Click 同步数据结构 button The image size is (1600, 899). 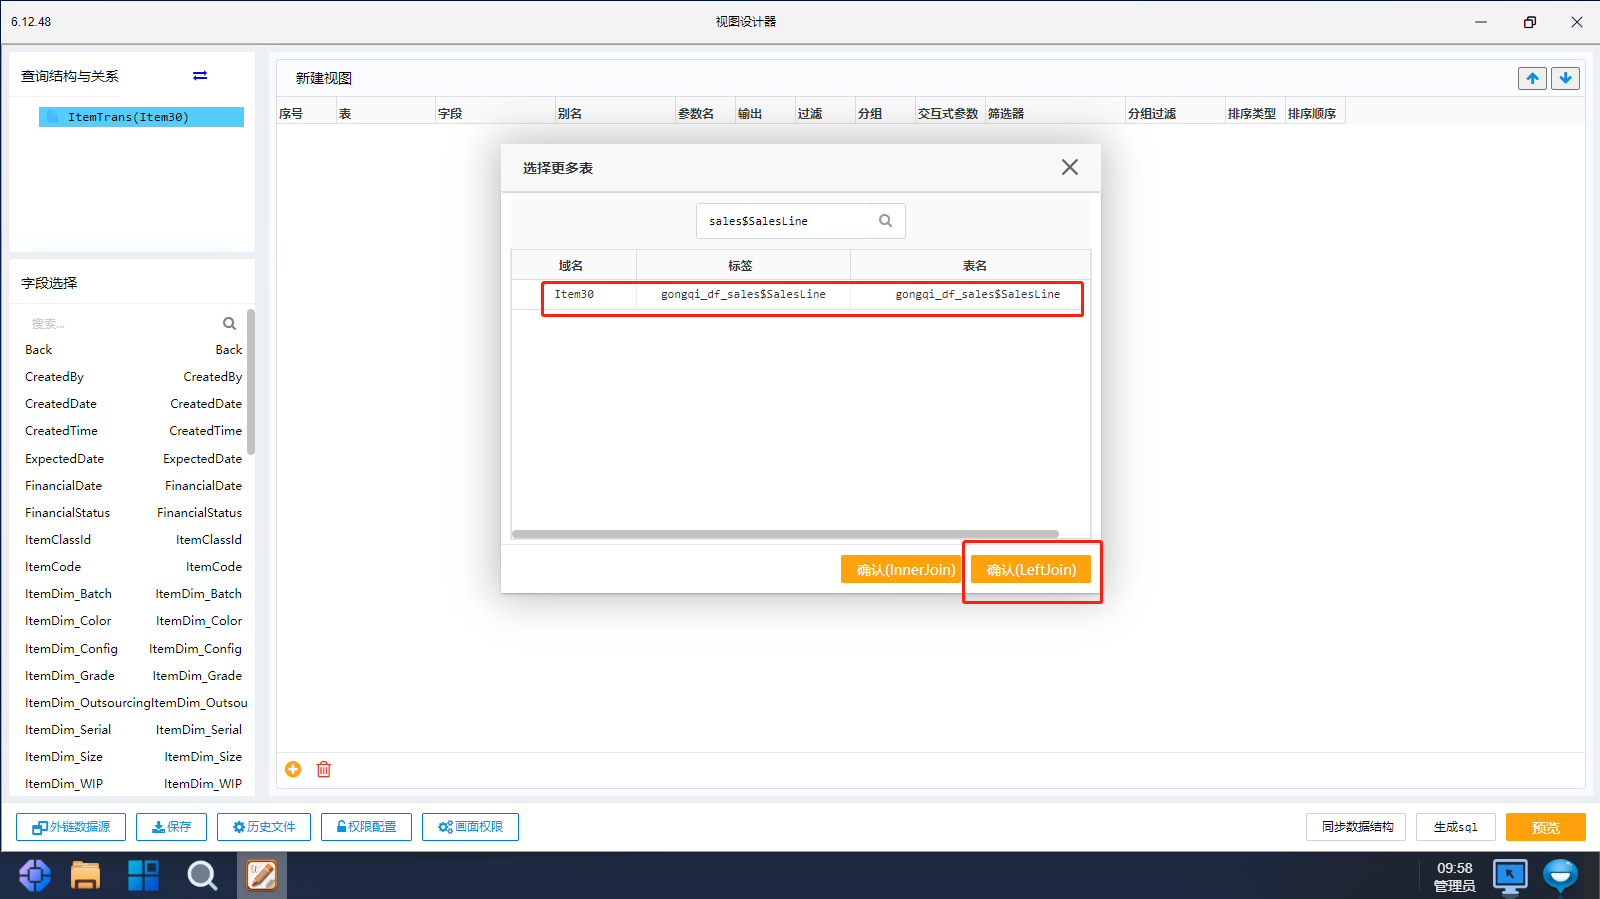tap(1356, 827)
